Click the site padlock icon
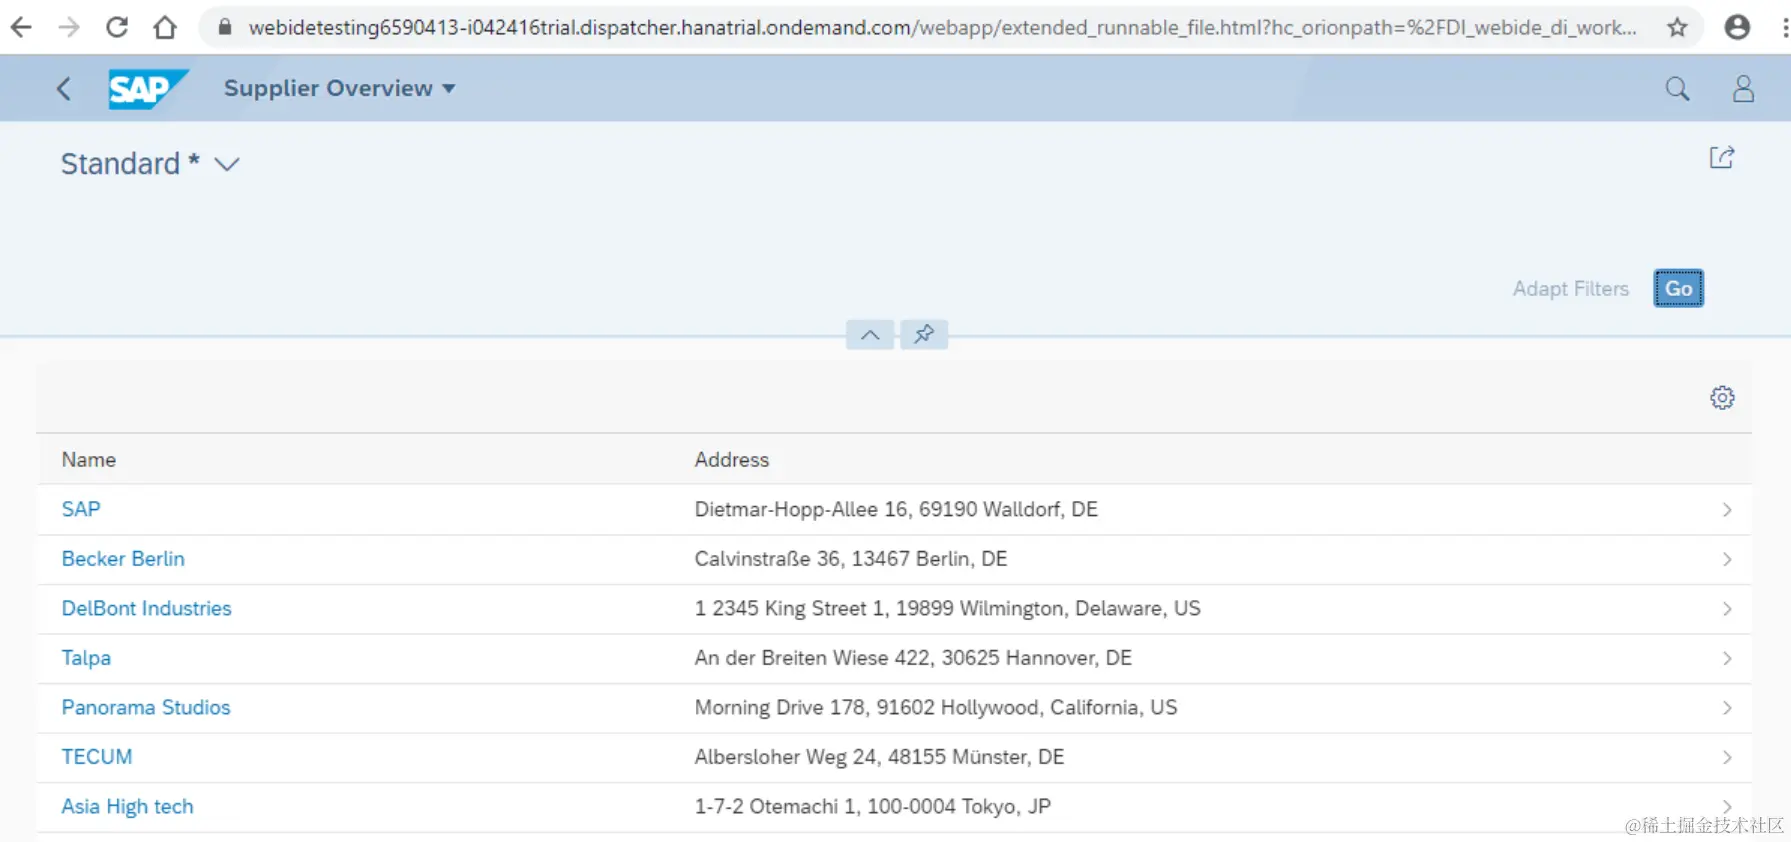The height and width of the screenshot is (842, 1791). (x=225, y=27)
